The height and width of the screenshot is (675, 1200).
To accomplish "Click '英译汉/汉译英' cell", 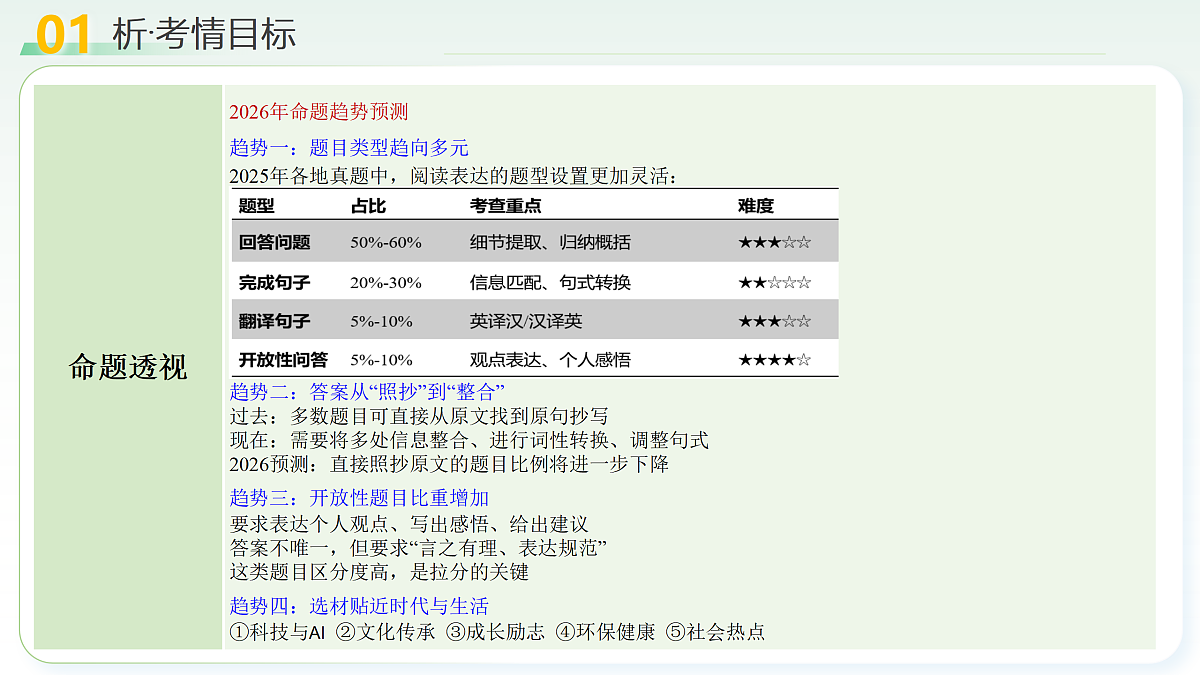I will point(526,321).
